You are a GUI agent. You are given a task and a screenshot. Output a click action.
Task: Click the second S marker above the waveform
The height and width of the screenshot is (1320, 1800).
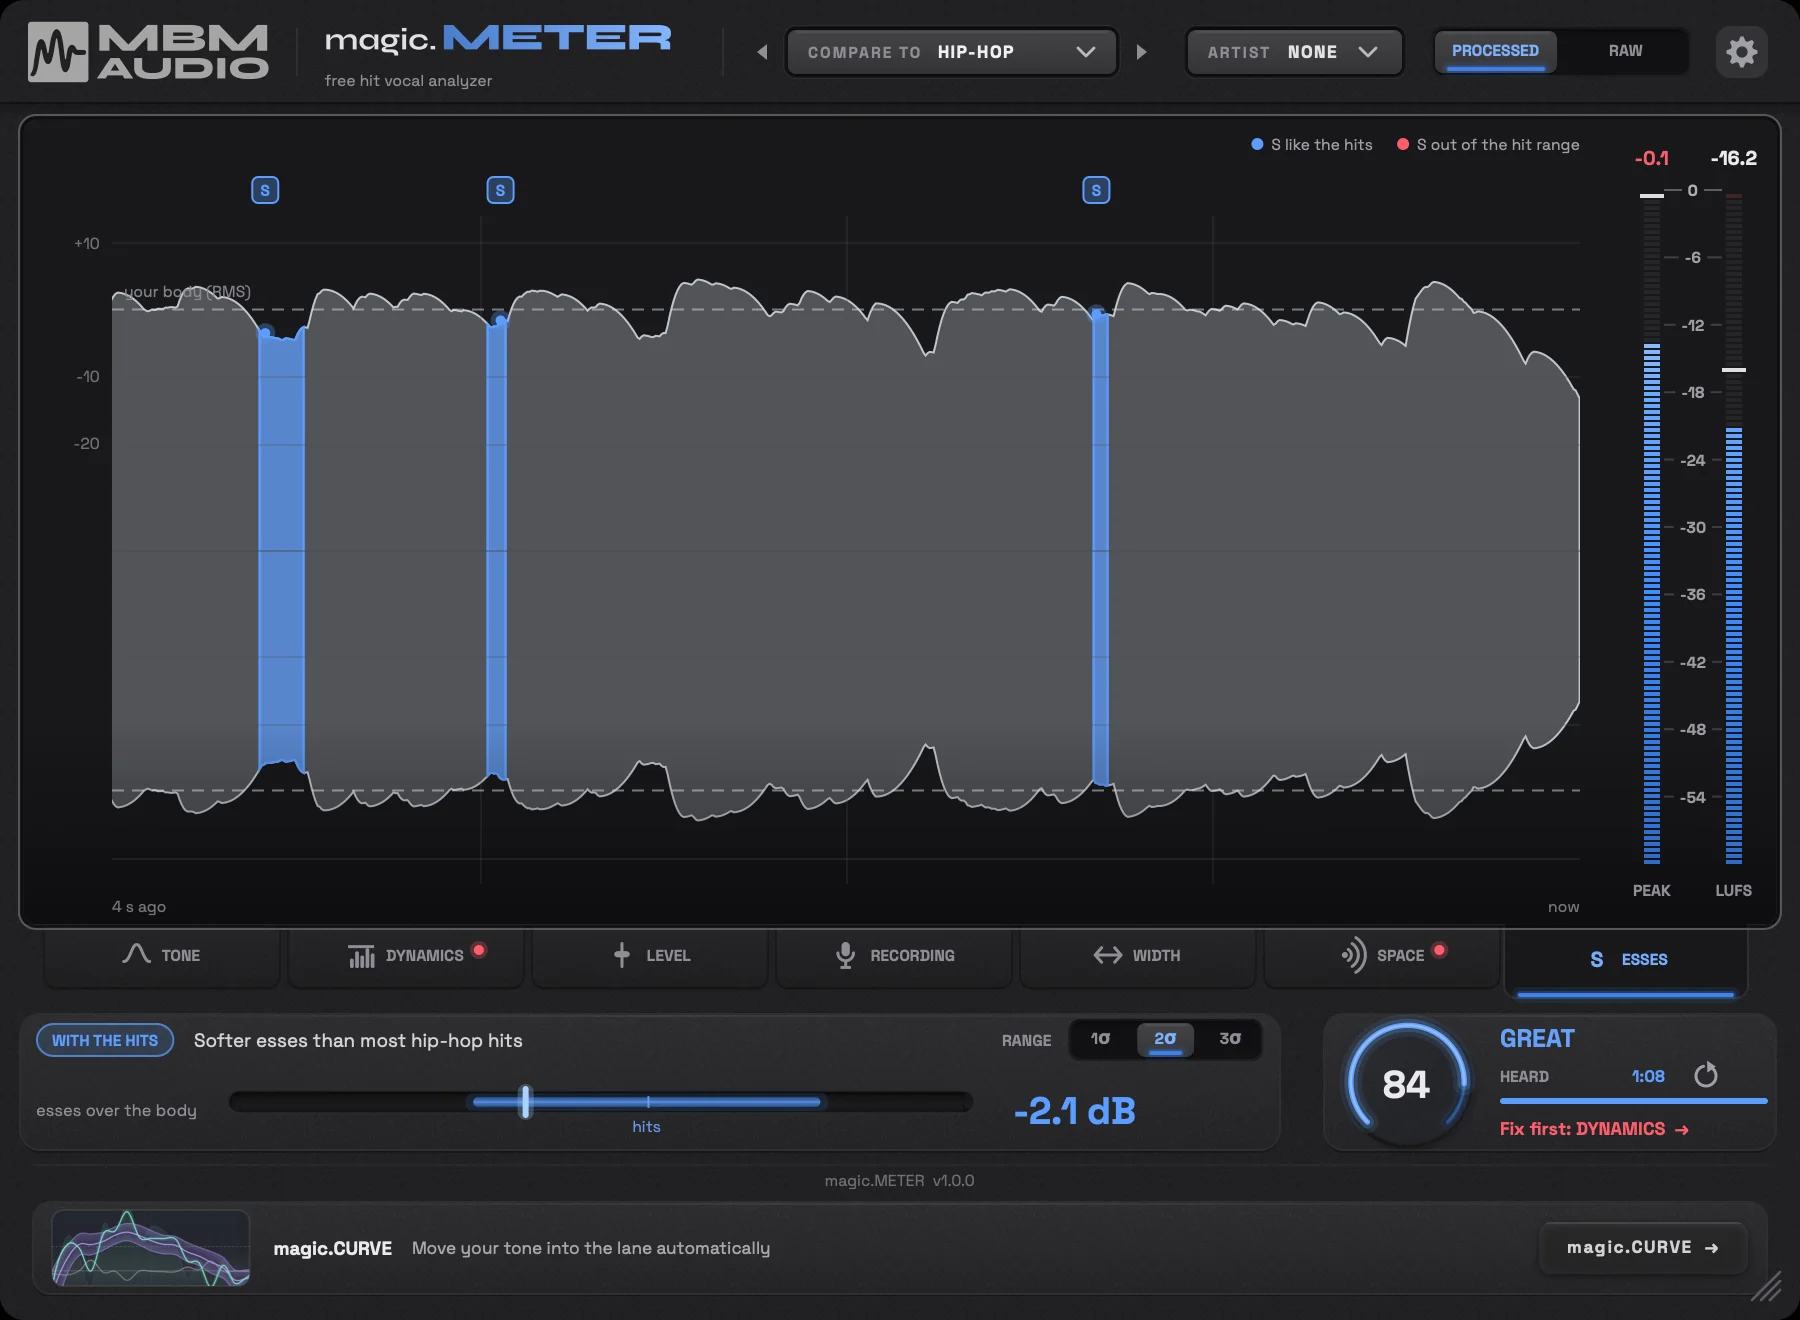click(x=500, y=190)
